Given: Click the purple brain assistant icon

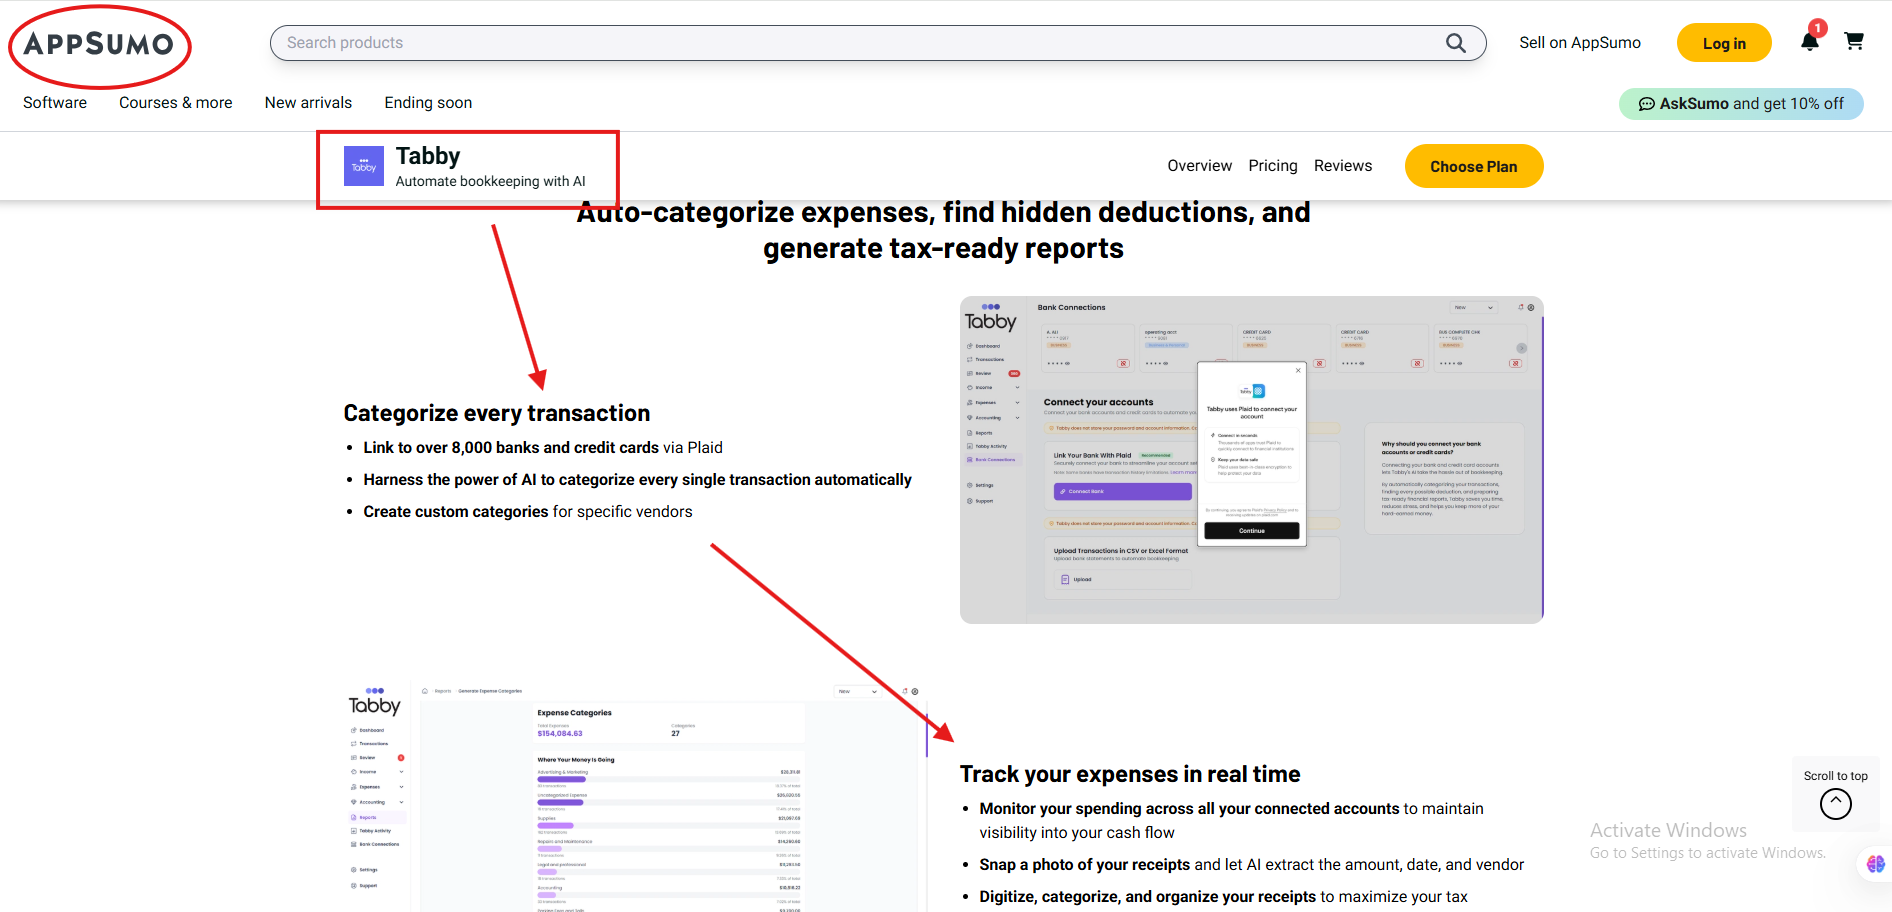Looking at the screenshot, I should click(1875, 863).
